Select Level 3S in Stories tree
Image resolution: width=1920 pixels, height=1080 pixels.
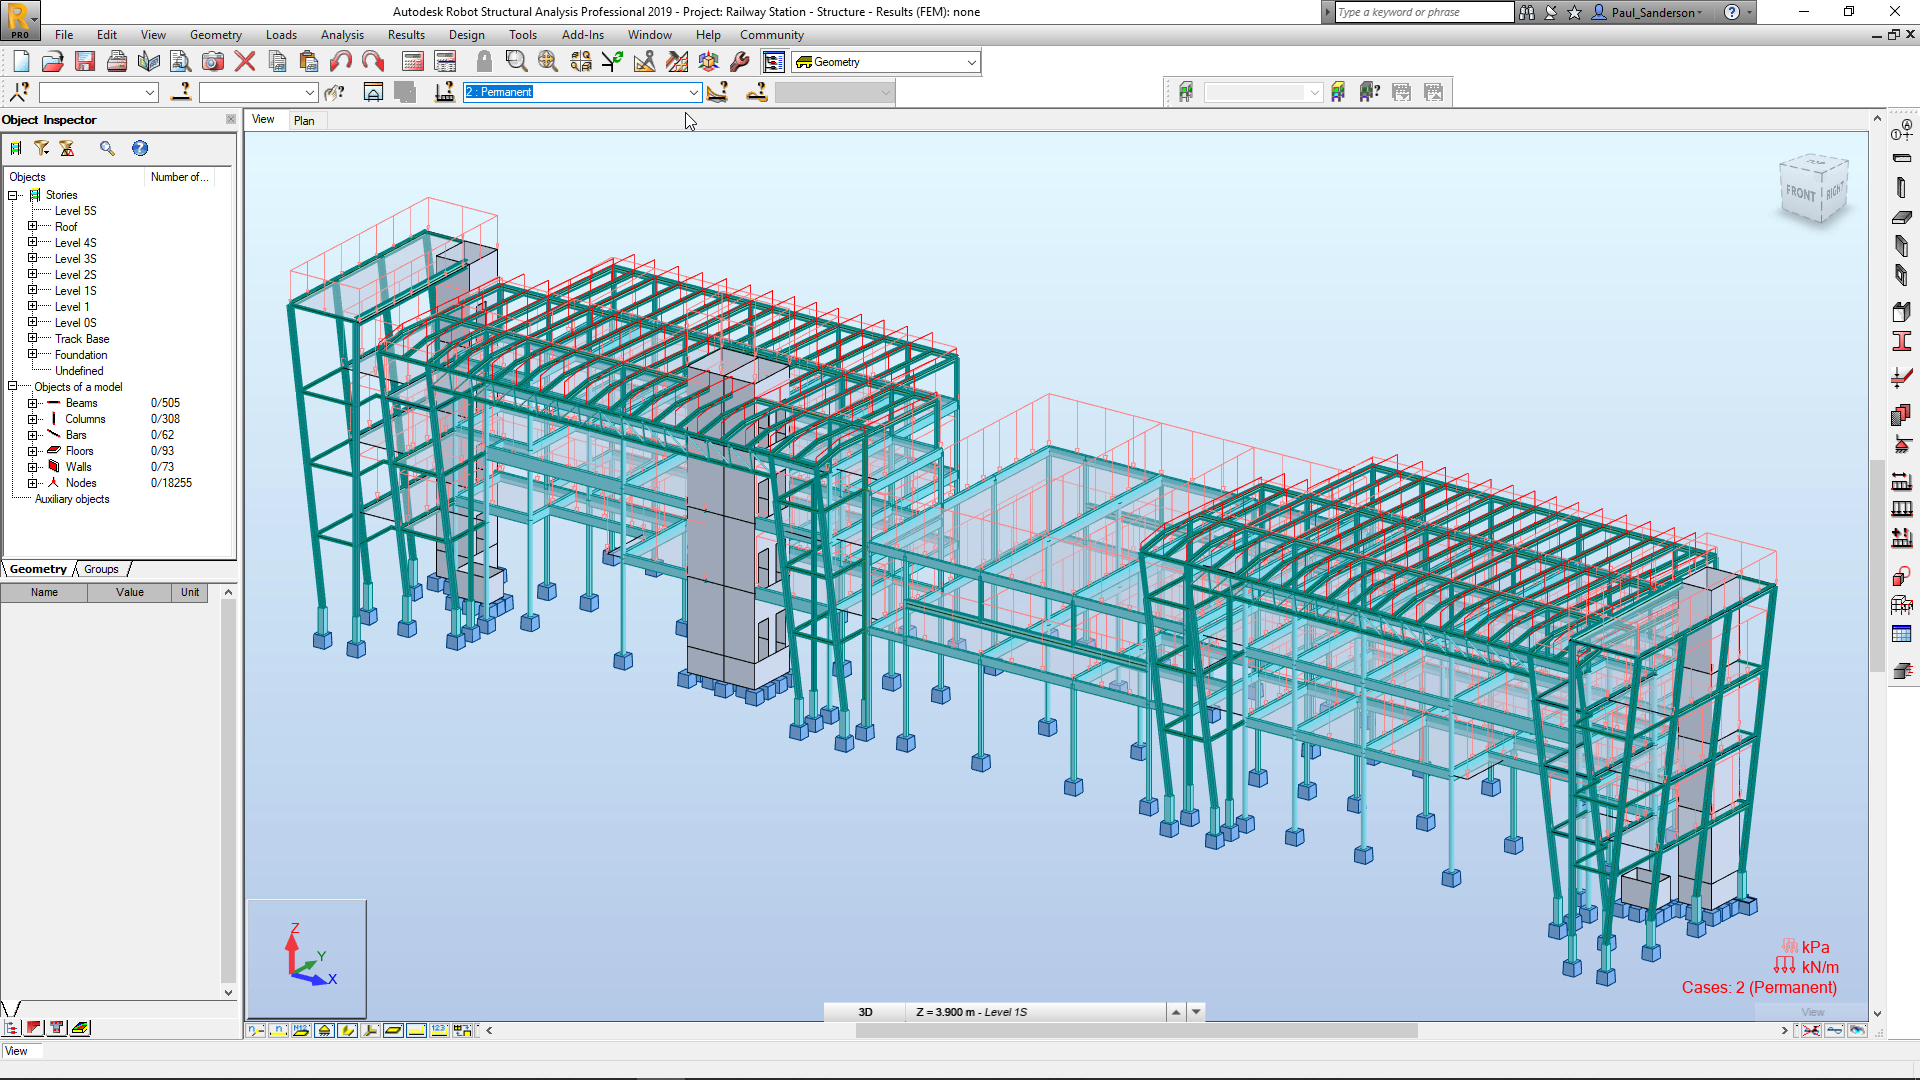[75, 259]
